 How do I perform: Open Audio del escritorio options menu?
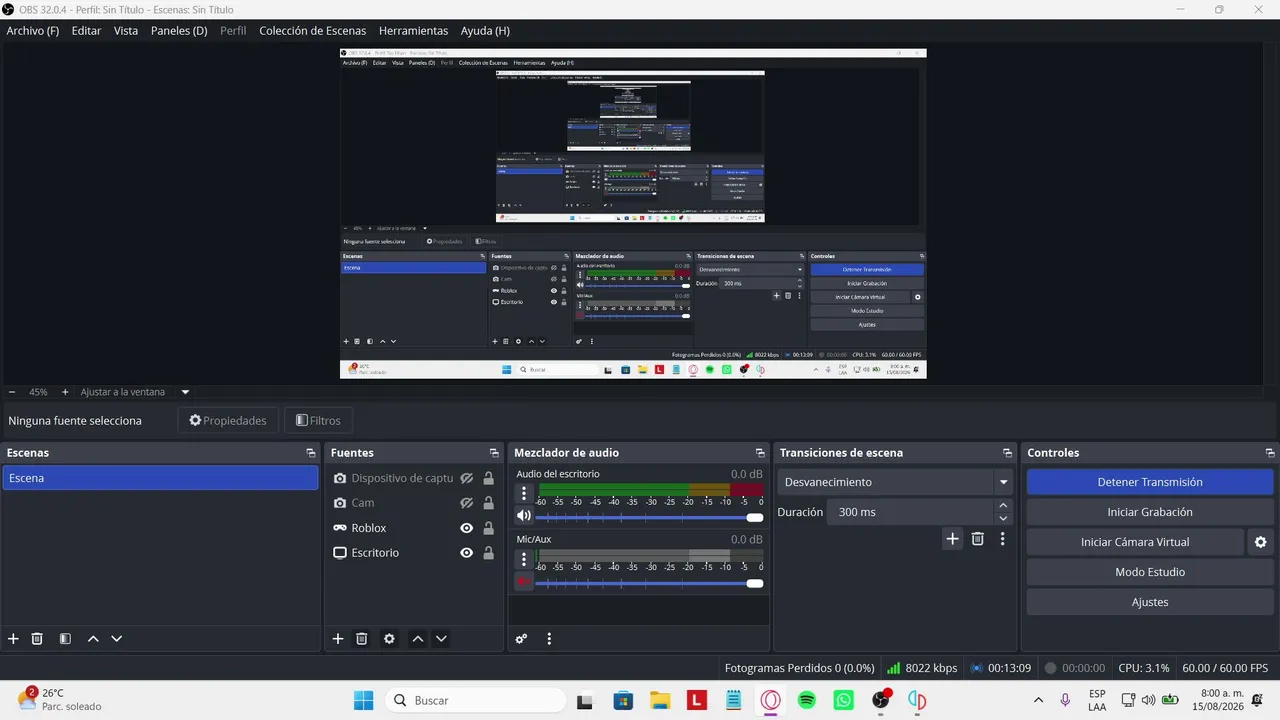[524, 493]
